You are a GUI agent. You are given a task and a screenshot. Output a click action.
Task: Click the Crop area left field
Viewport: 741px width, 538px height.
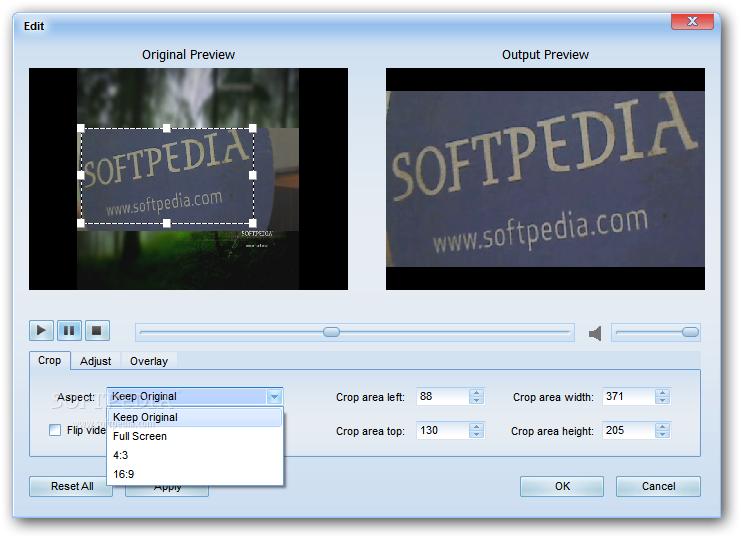point(443,397)
